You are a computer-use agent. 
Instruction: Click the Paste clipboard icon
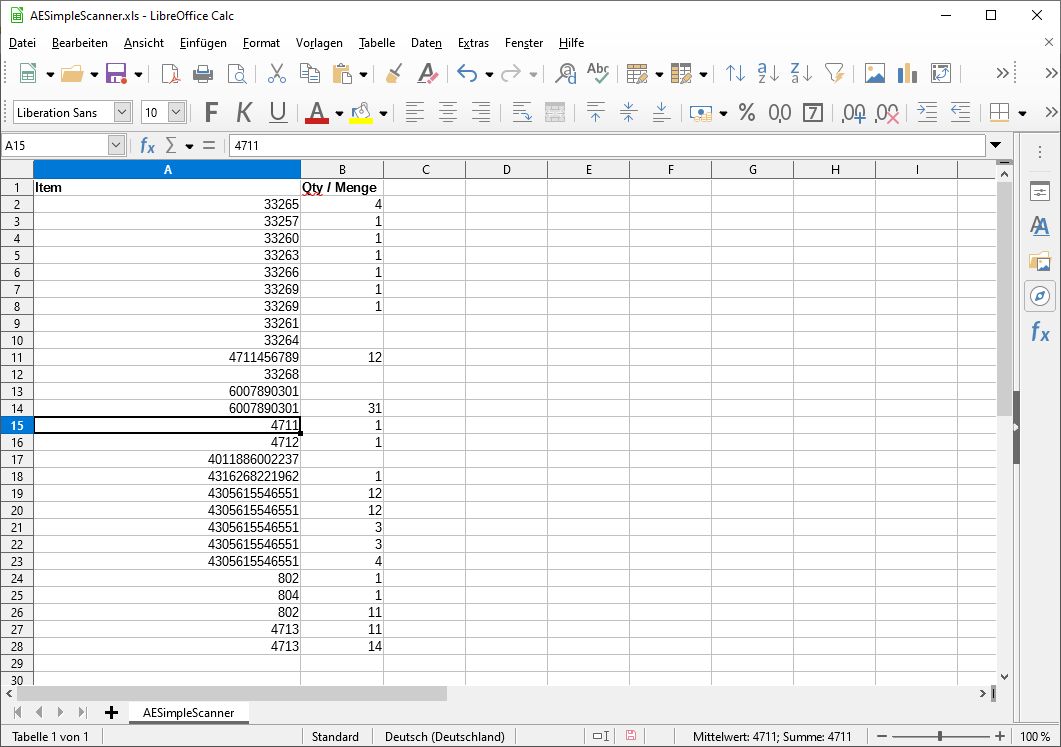pyautogui.click(x=342, y=73)
